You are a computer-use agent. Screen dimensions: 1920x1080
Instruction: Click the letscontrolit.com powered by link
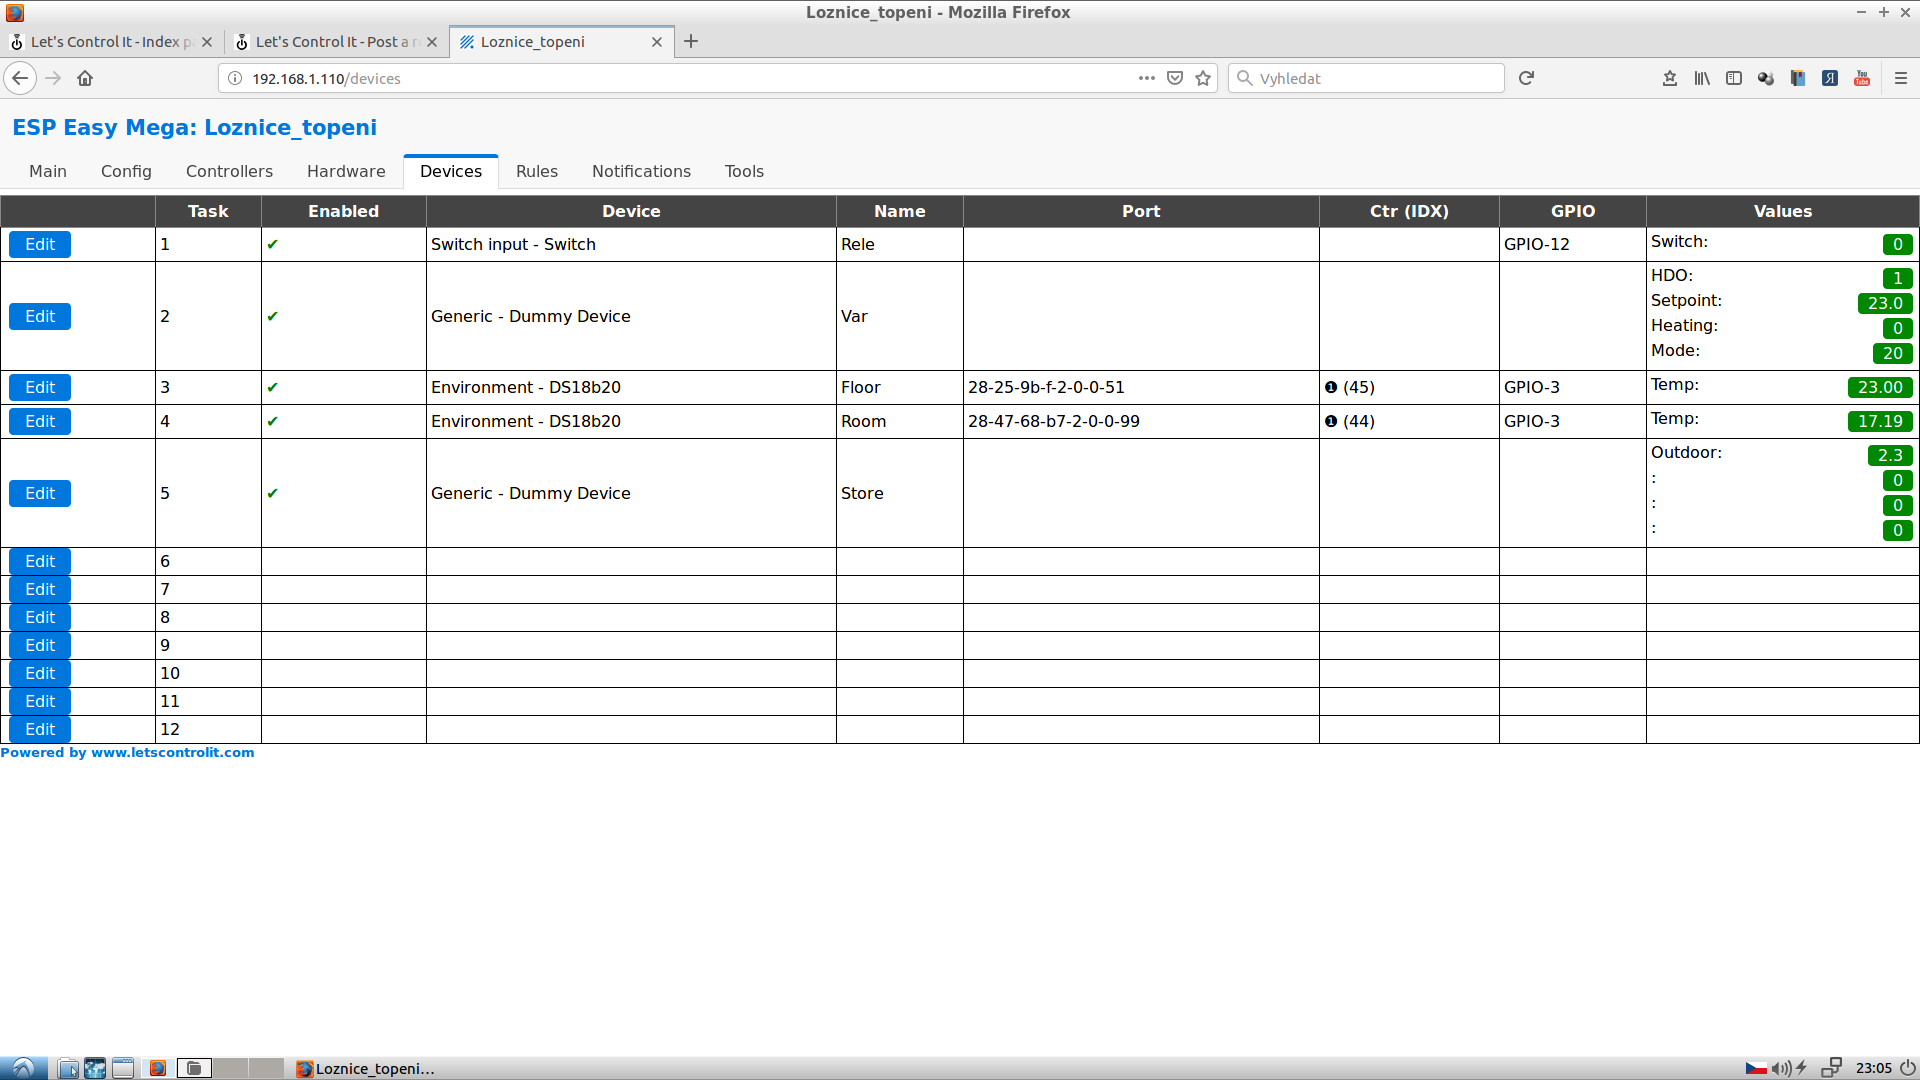pyautogui.click(x=127, y=752)
